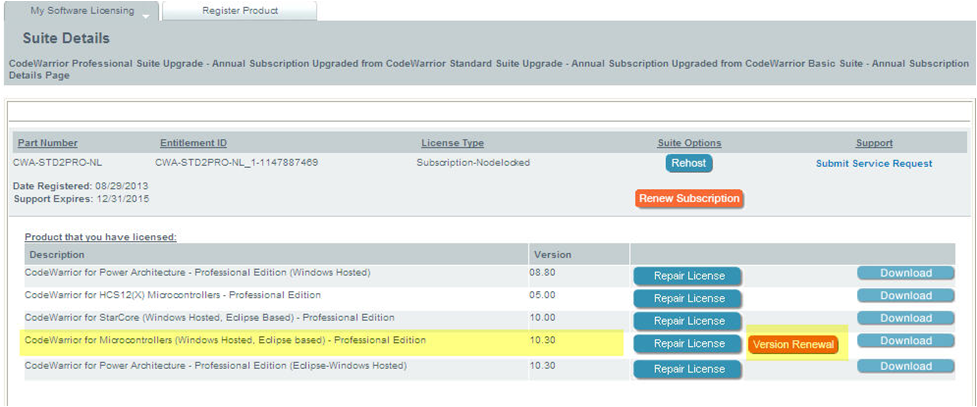977x407 pixels.
Task: Select part number CWA-STD2PRO-NL
Action: click(57, 163)
